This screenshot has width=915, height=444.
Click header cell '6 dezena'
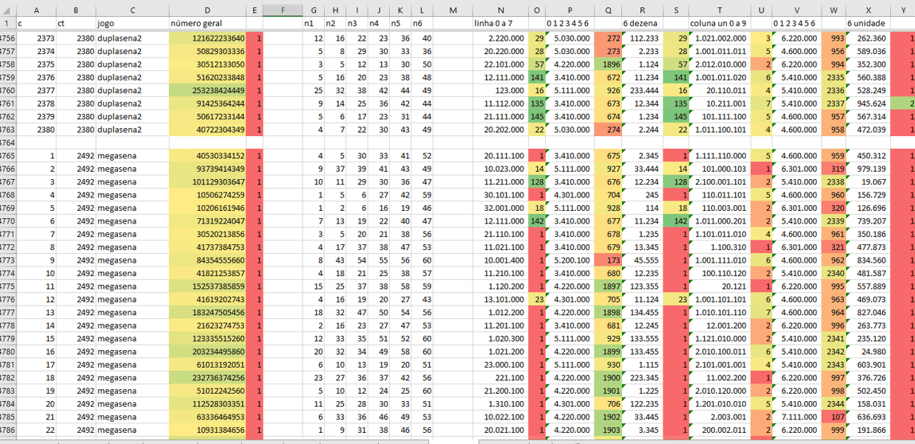[642, 23]
